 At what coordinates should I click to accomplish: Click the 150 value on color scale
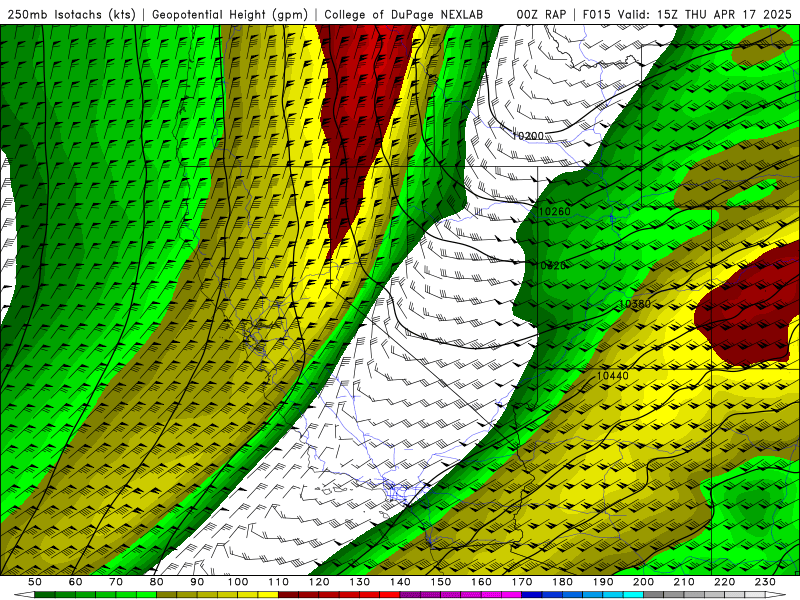click(441, 582)
